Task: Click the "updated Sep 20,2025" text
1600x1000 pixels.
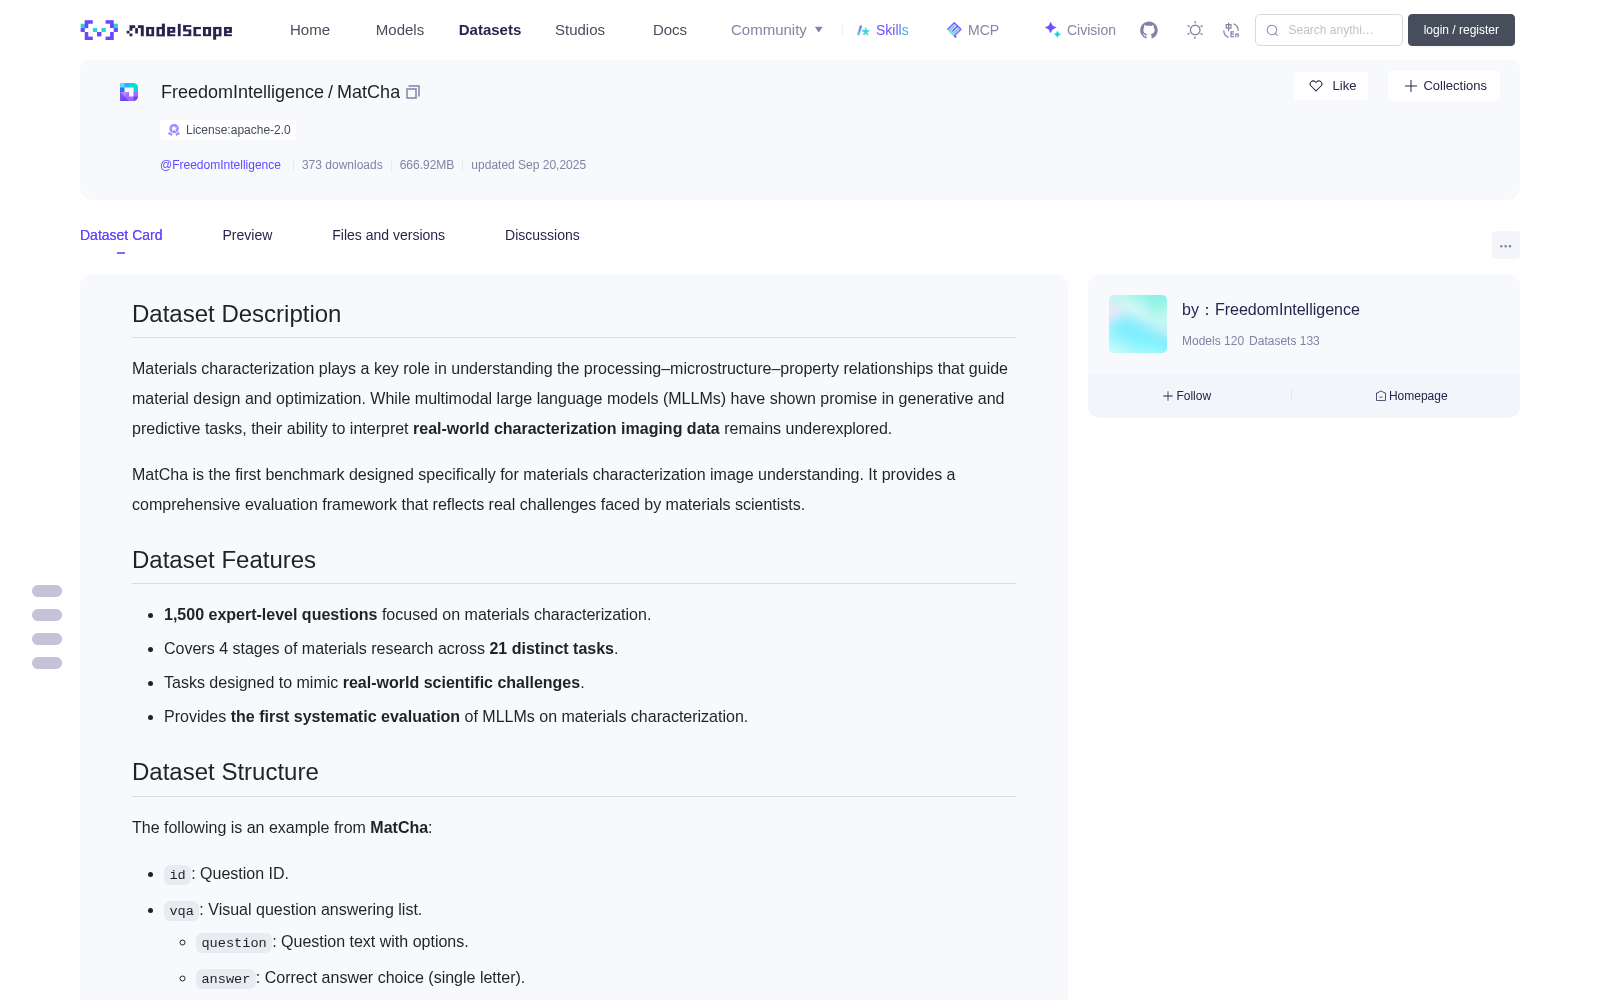Action: [529, 165]
